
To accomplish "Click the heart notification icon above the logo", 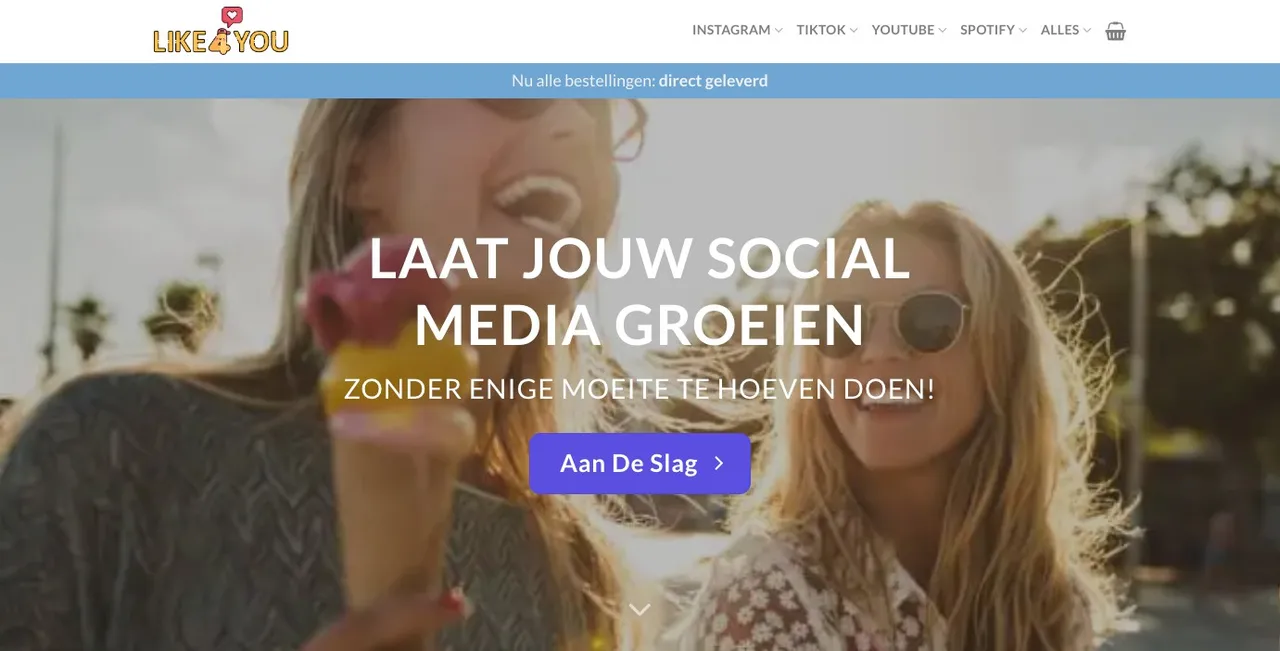I will click(232, 16).
